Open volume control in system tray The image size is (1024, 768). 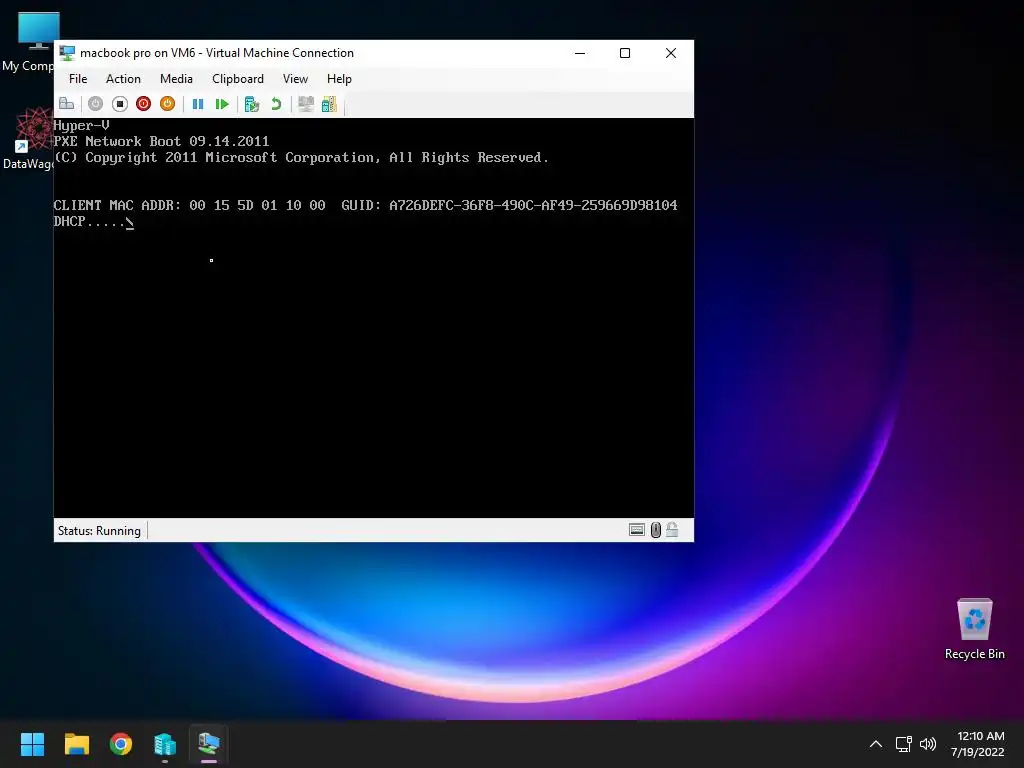pos(927,744)
